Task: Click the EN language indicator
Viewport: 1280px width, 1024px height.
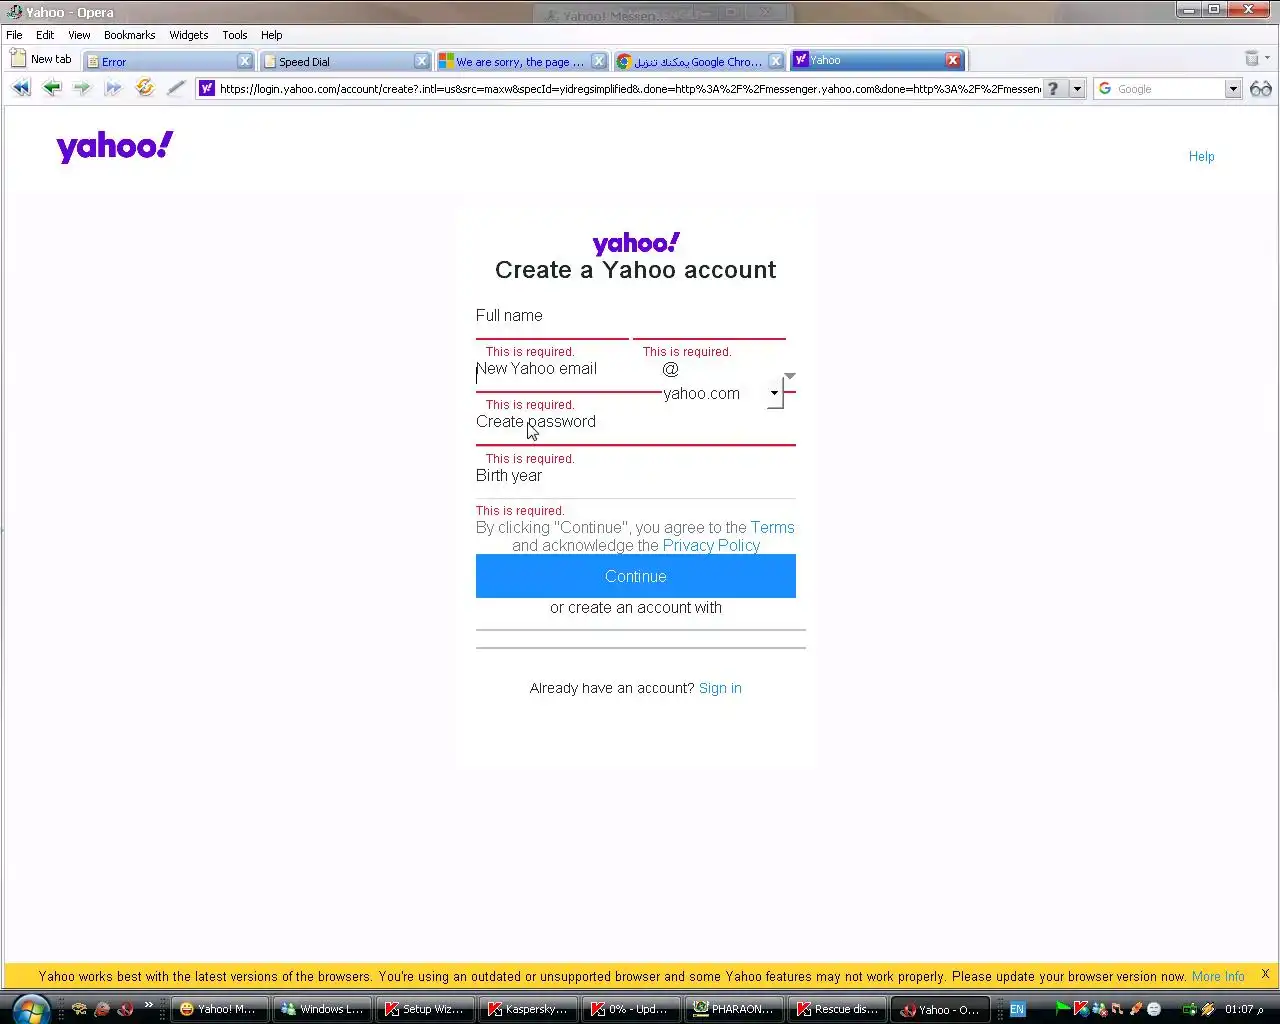Action: coord(1017,1009)
